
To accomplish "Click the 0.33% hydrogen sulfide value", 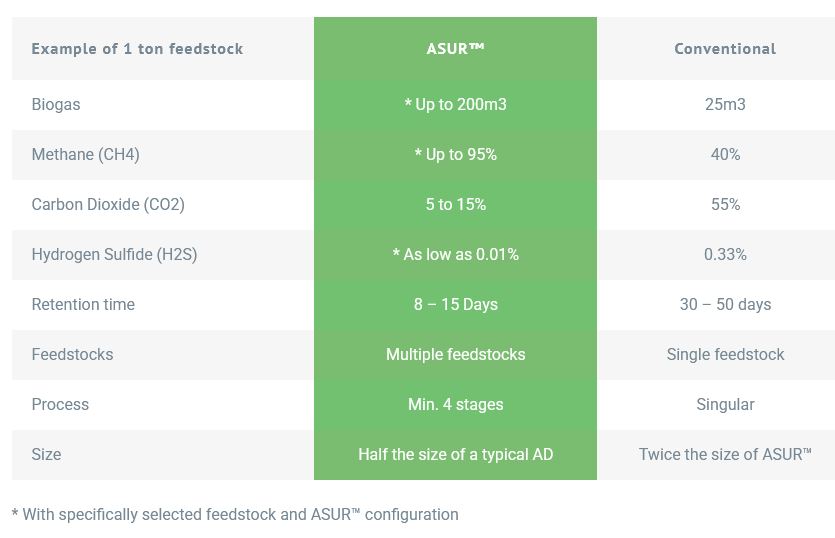I will pyautogui.click(x=725, y=254).
